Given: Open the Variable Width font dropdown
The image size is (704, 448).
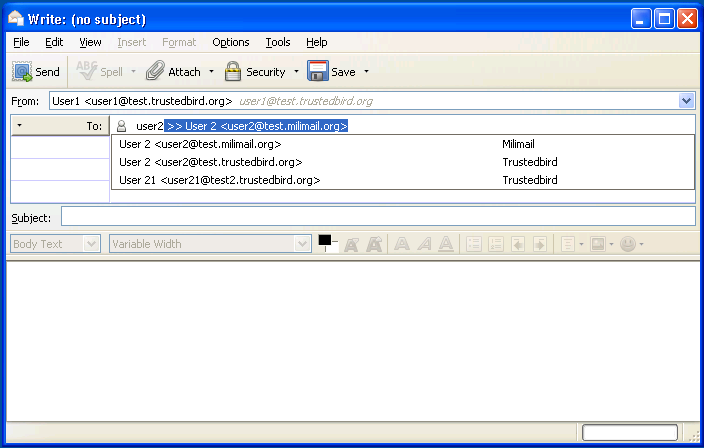Looking at the screenshot, I should click(x=210, y=244).
